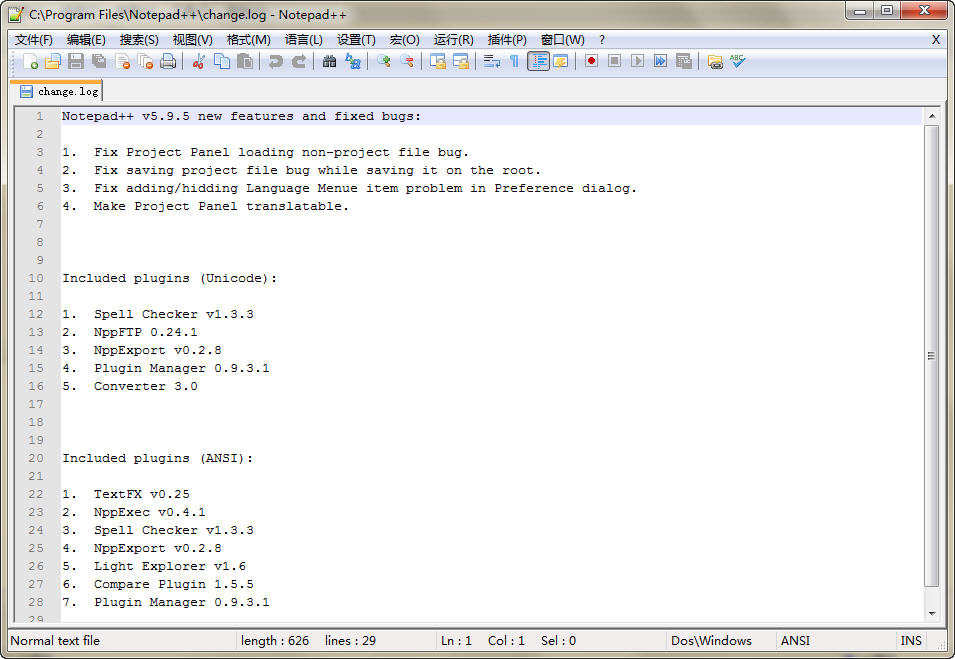This screenshot has height=659, width=955.
Task: Click the Undo arrow icon
Action: click(275, 62)
